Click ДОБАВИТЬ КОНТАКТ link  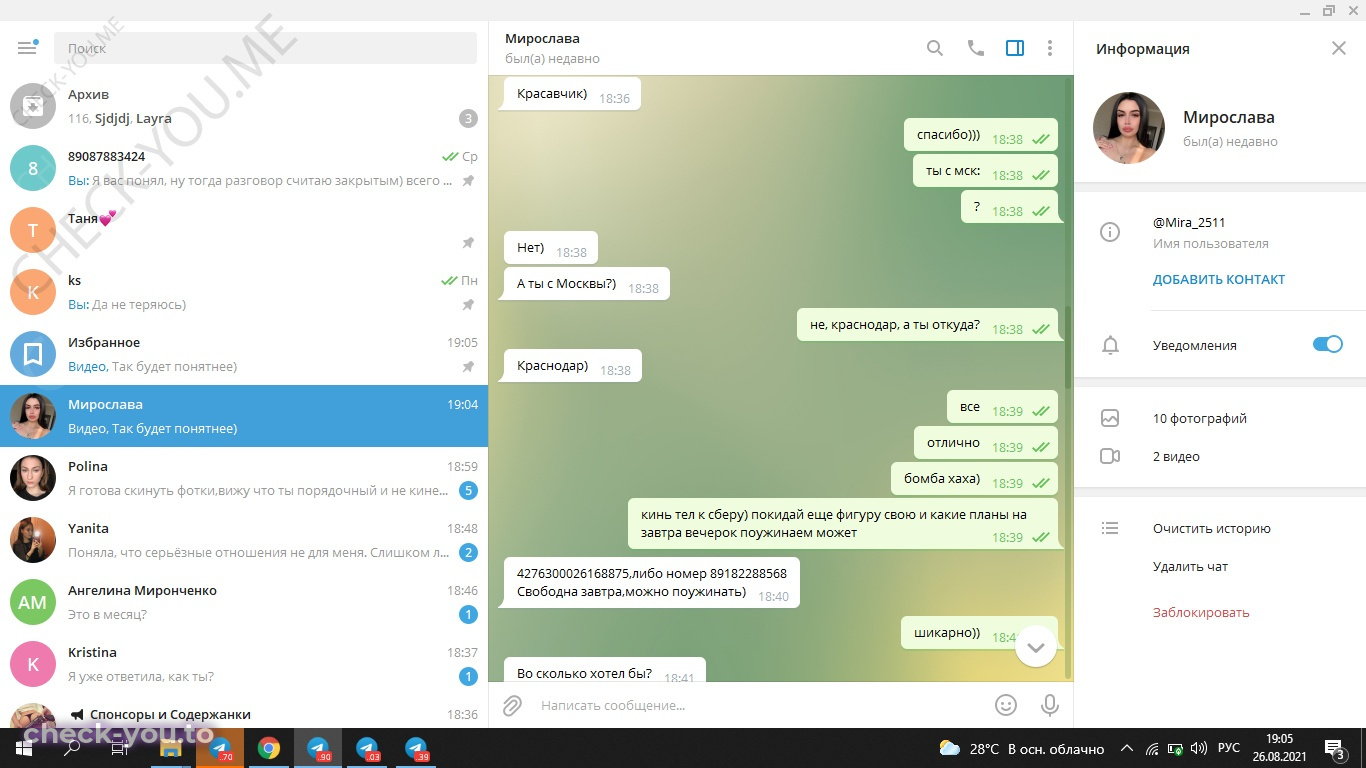coord(1219,279)
